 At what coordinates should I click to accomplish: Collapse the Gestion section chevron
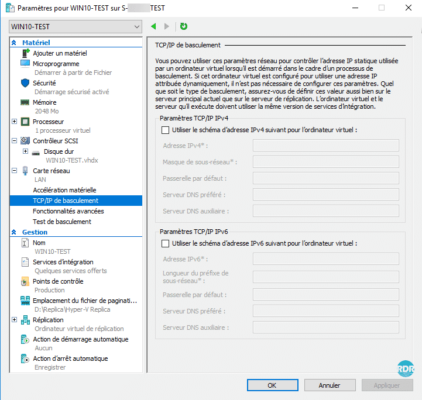point(14,232)
